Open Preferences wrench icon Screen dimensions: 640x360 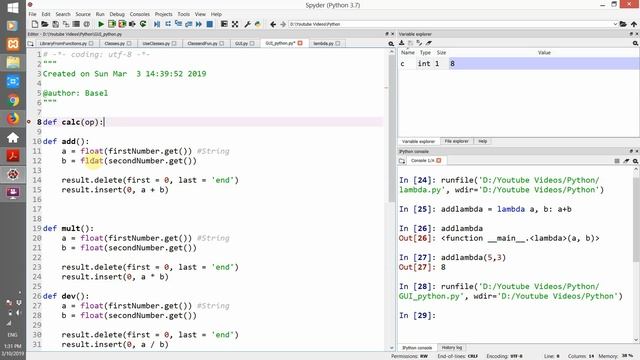247,24
